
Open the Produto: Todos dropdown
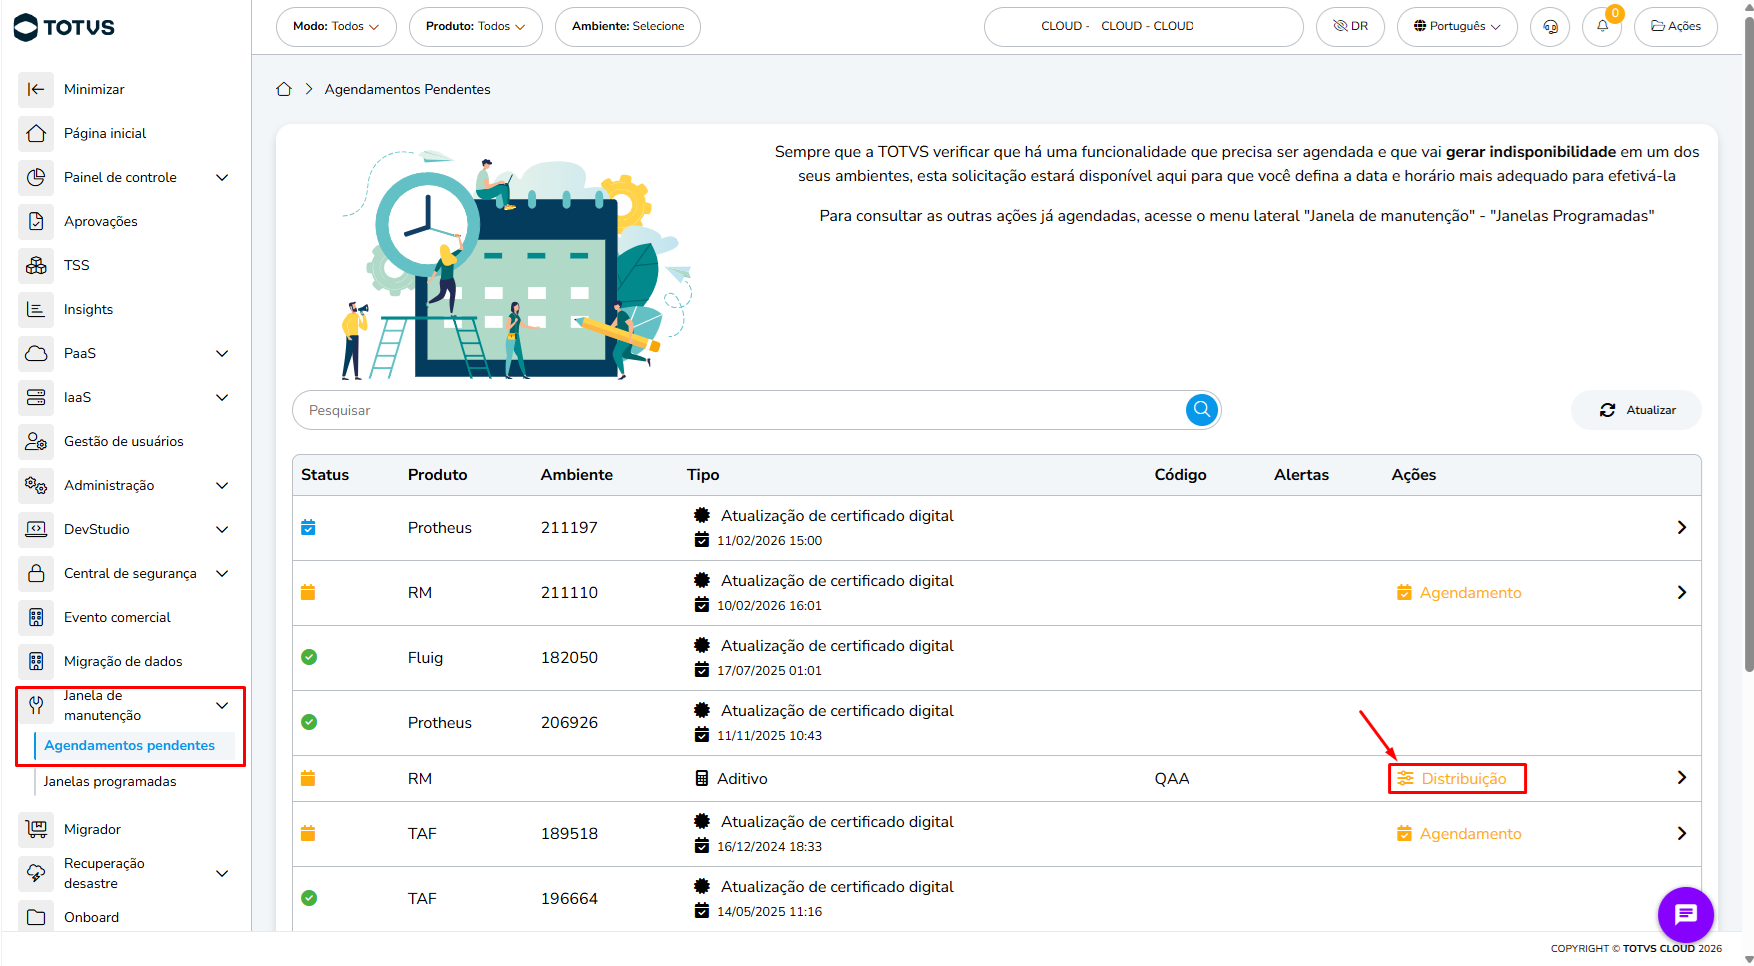pyautogui.click(x=475, y=26)
